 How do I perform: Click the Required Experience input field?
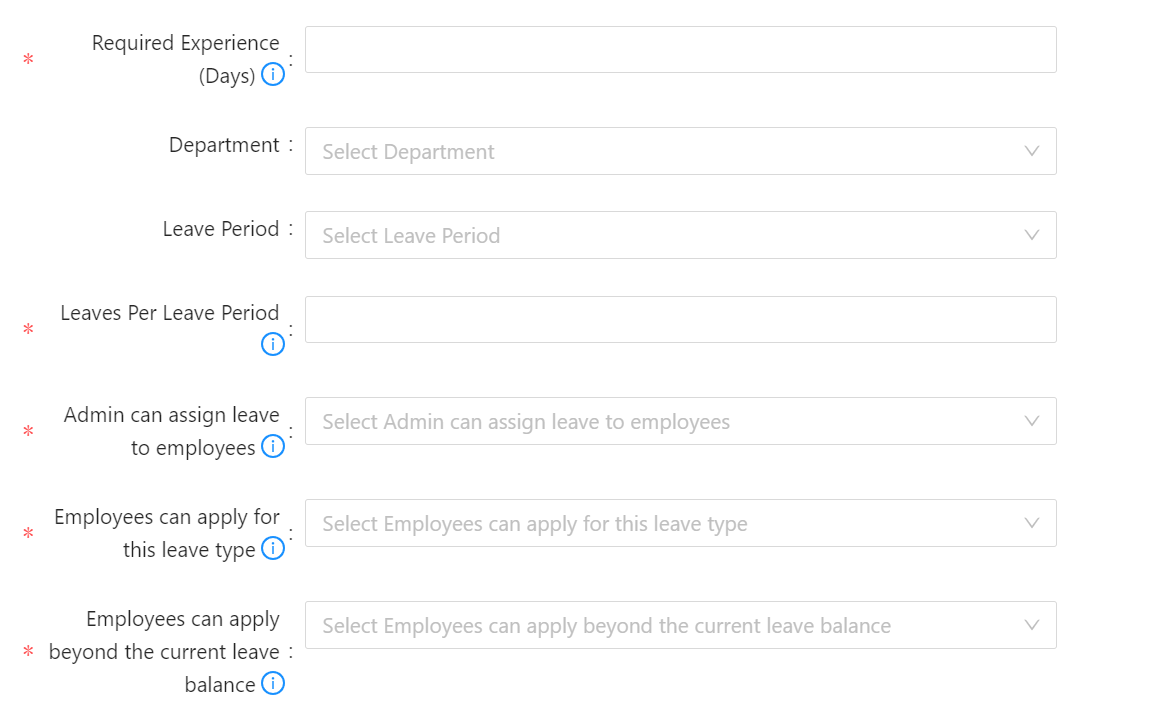(x=680, y=50)
